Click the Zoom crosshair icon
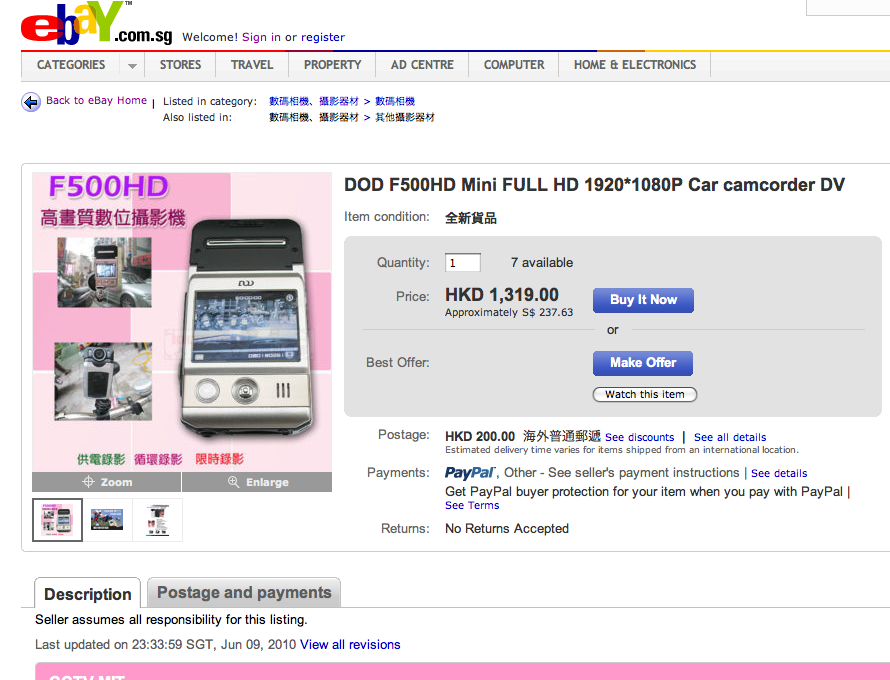The height and width of the screenshot is (680, 890). [x=88, y=482]
